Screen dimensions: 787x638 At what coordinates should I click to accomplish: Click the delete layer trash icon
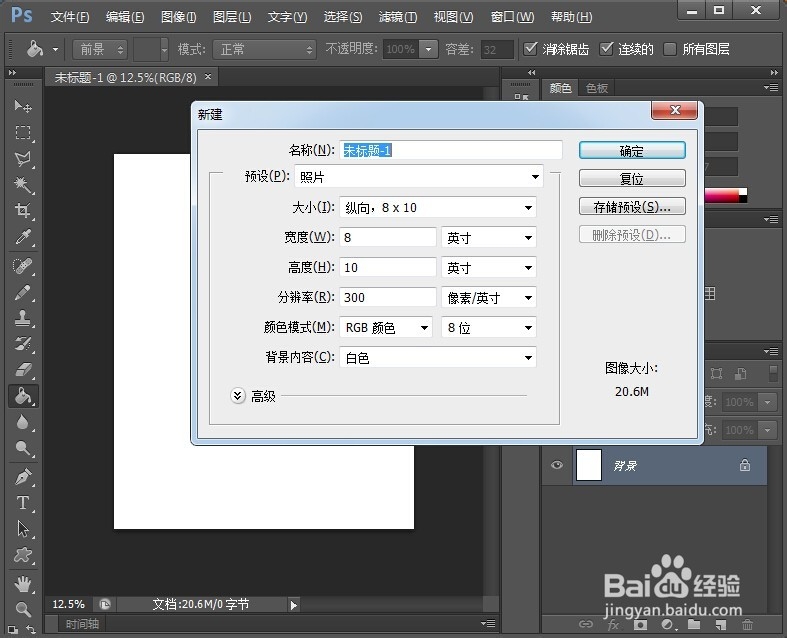(x=747, y=624)
